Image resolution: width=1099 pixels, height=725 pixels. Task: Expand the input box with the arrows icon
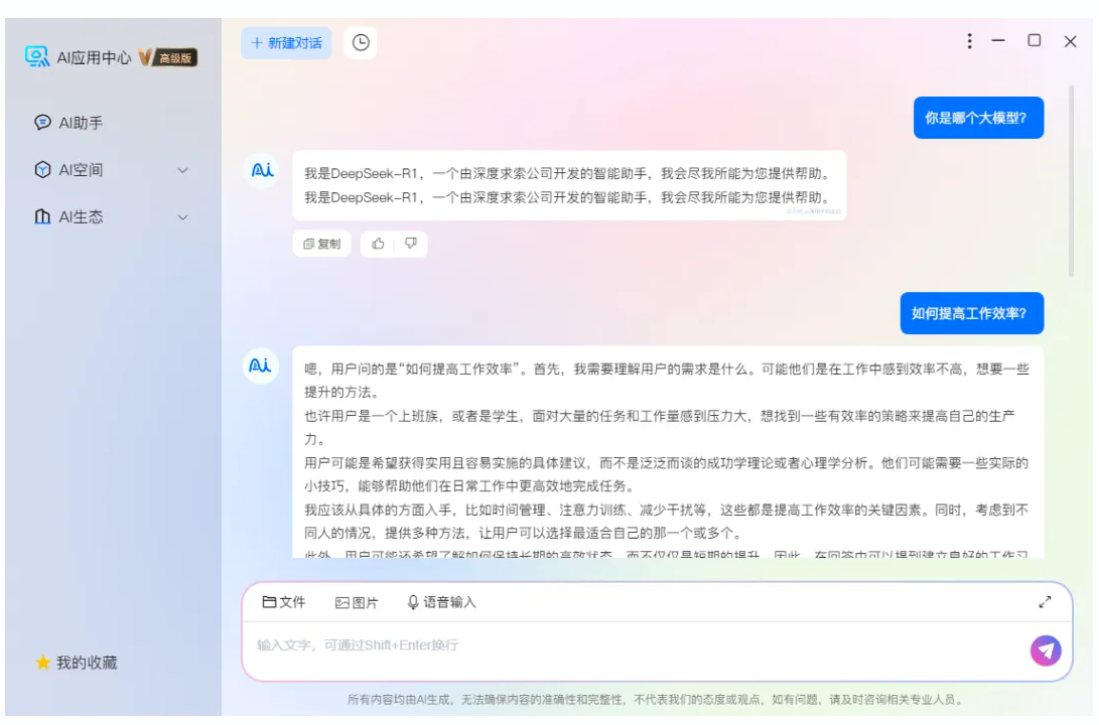click(x=1044, y=602)
